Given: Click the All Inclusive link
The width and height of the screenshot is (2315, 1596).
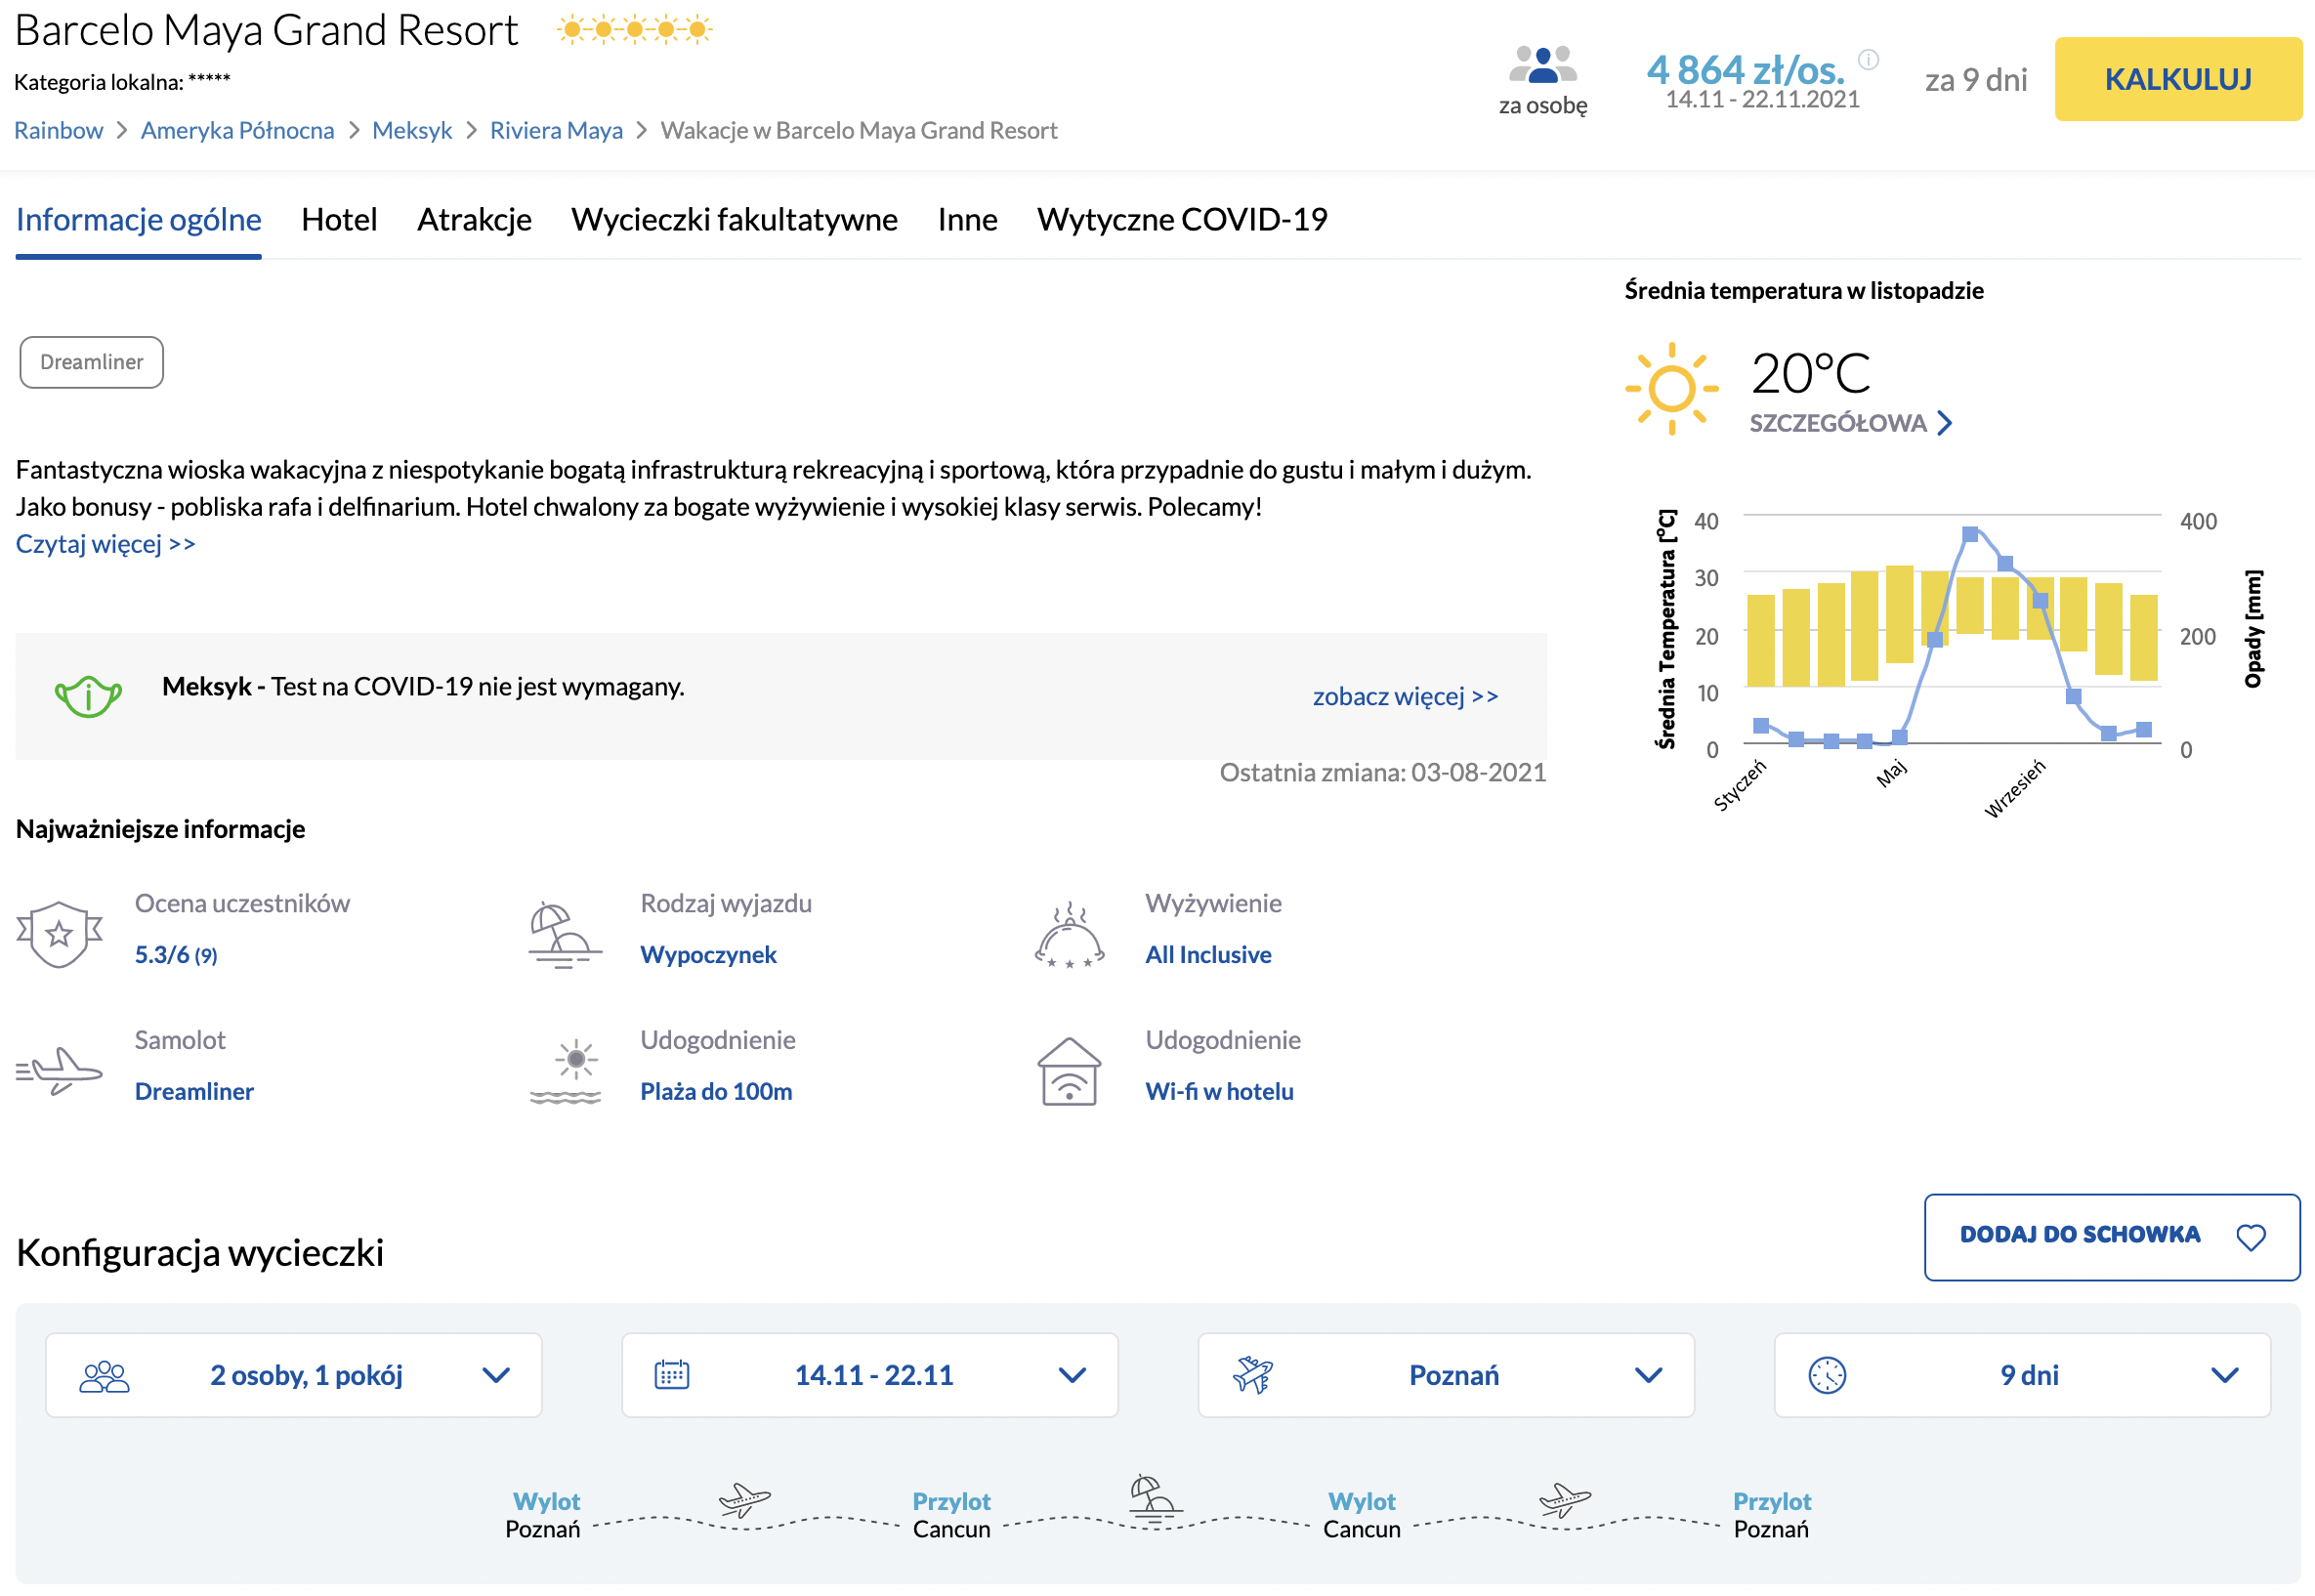Looking at the screenshot, I should tap(1208, 955).
